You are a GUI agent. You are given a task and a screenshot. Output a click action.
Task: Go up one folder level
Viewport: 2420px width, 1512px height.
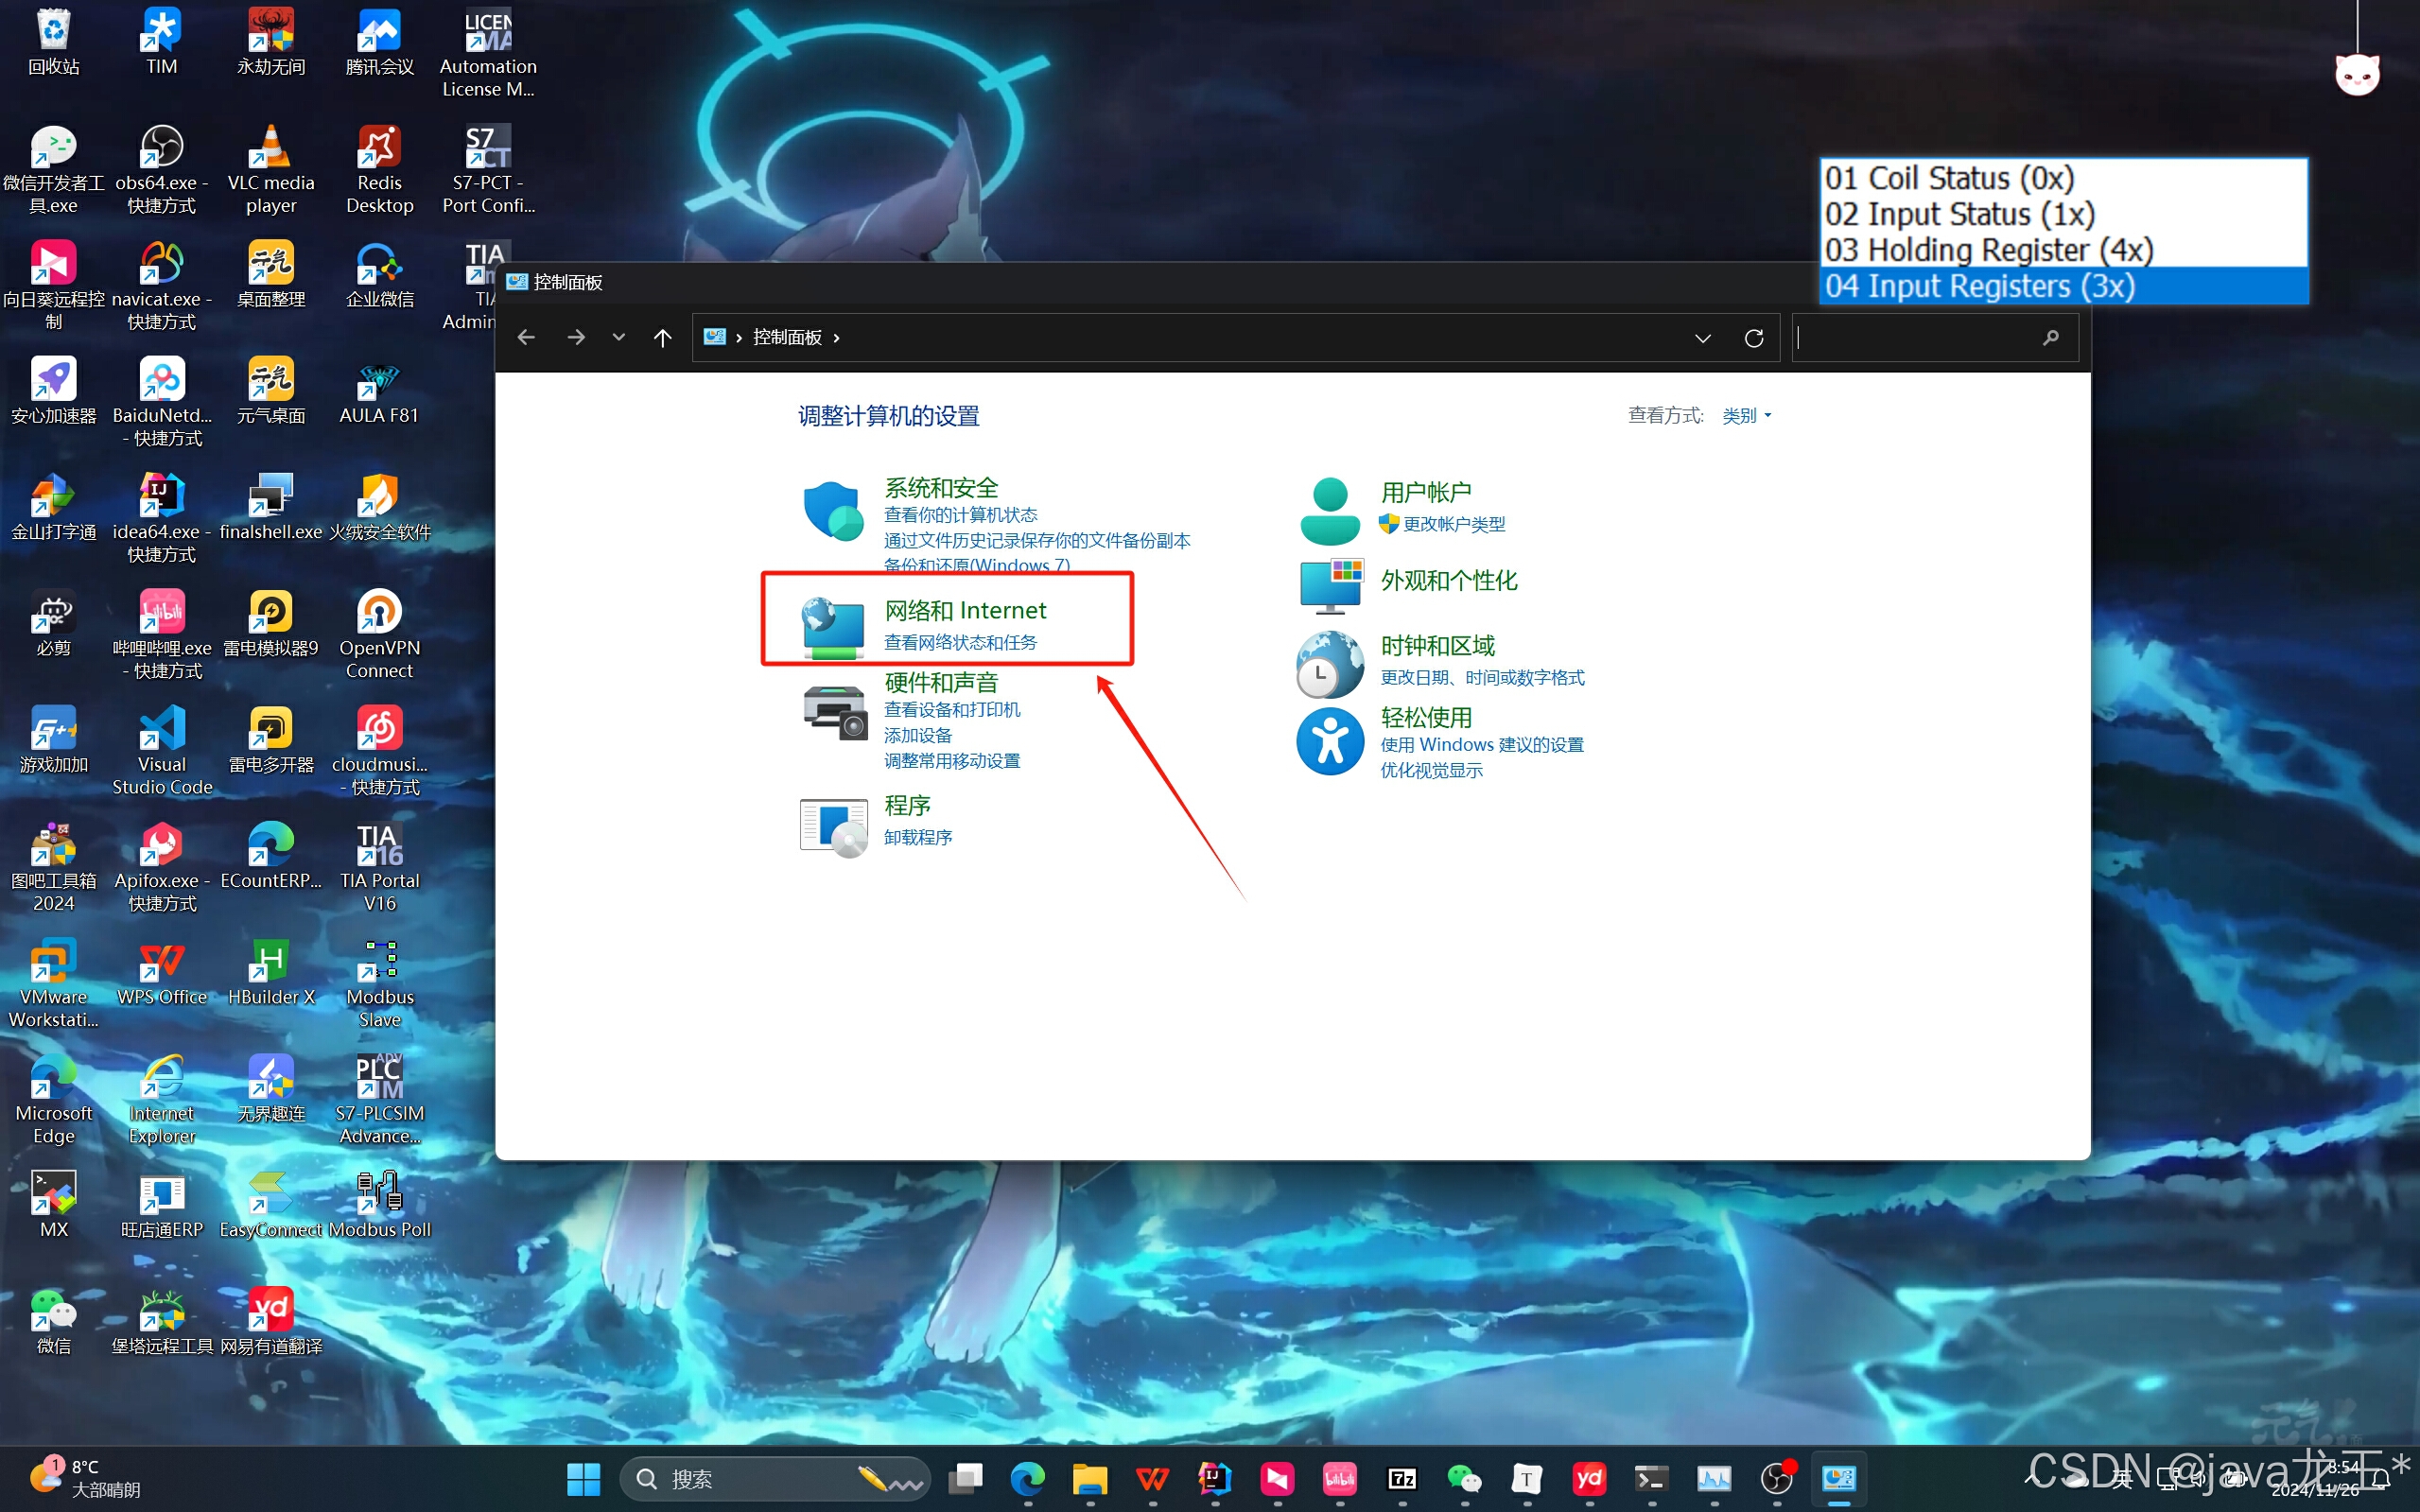[662, 338]
